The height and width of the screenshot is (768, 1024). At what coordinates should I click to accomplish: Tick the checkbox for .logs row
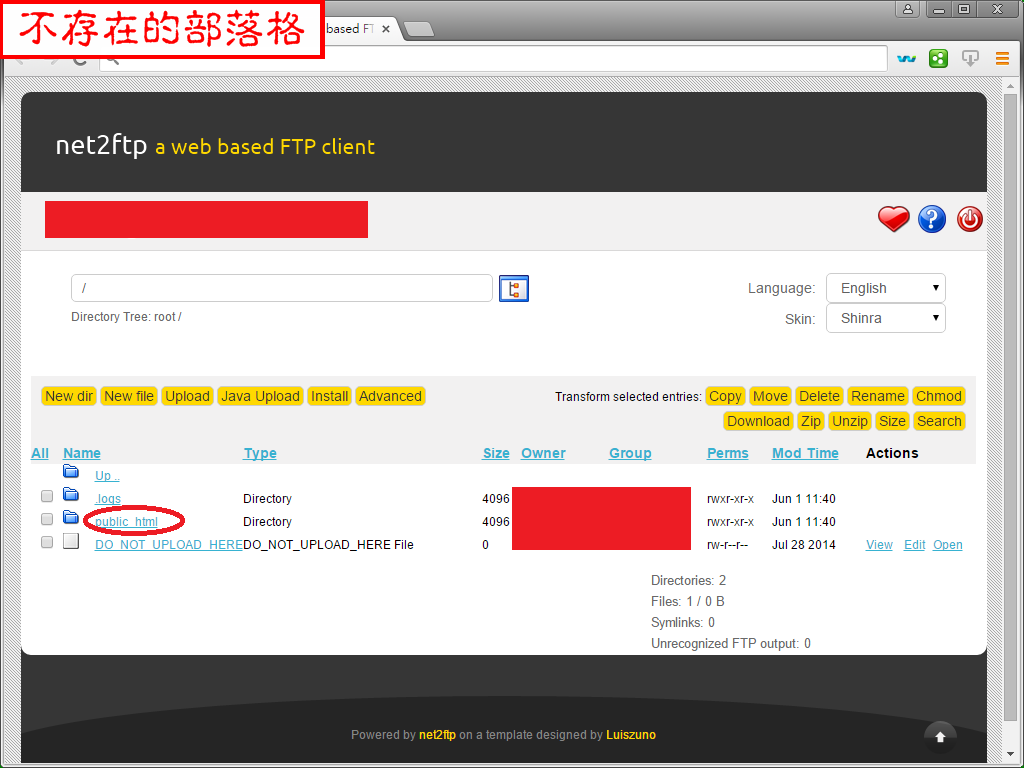[47, 496]
